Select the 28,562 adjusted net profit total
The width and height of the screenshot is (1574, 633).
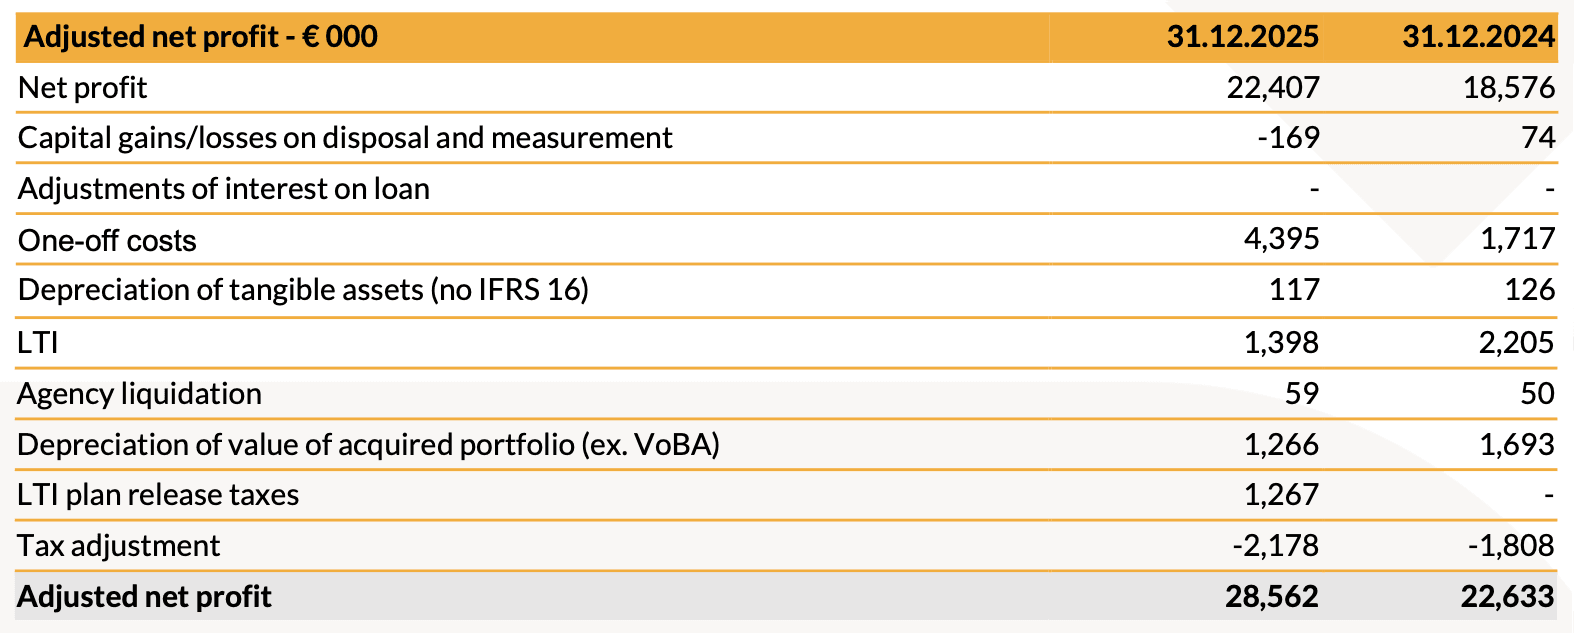click(1271, 597)
